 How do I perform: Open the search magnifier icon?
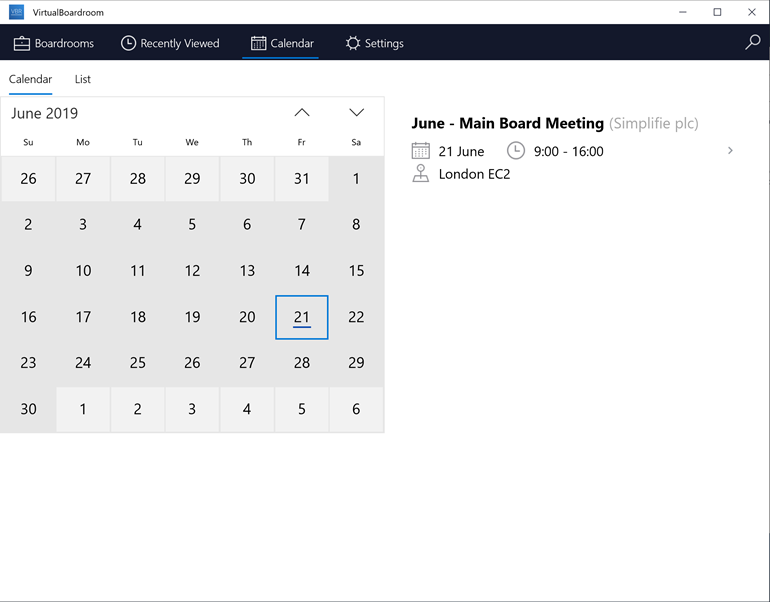752,42
